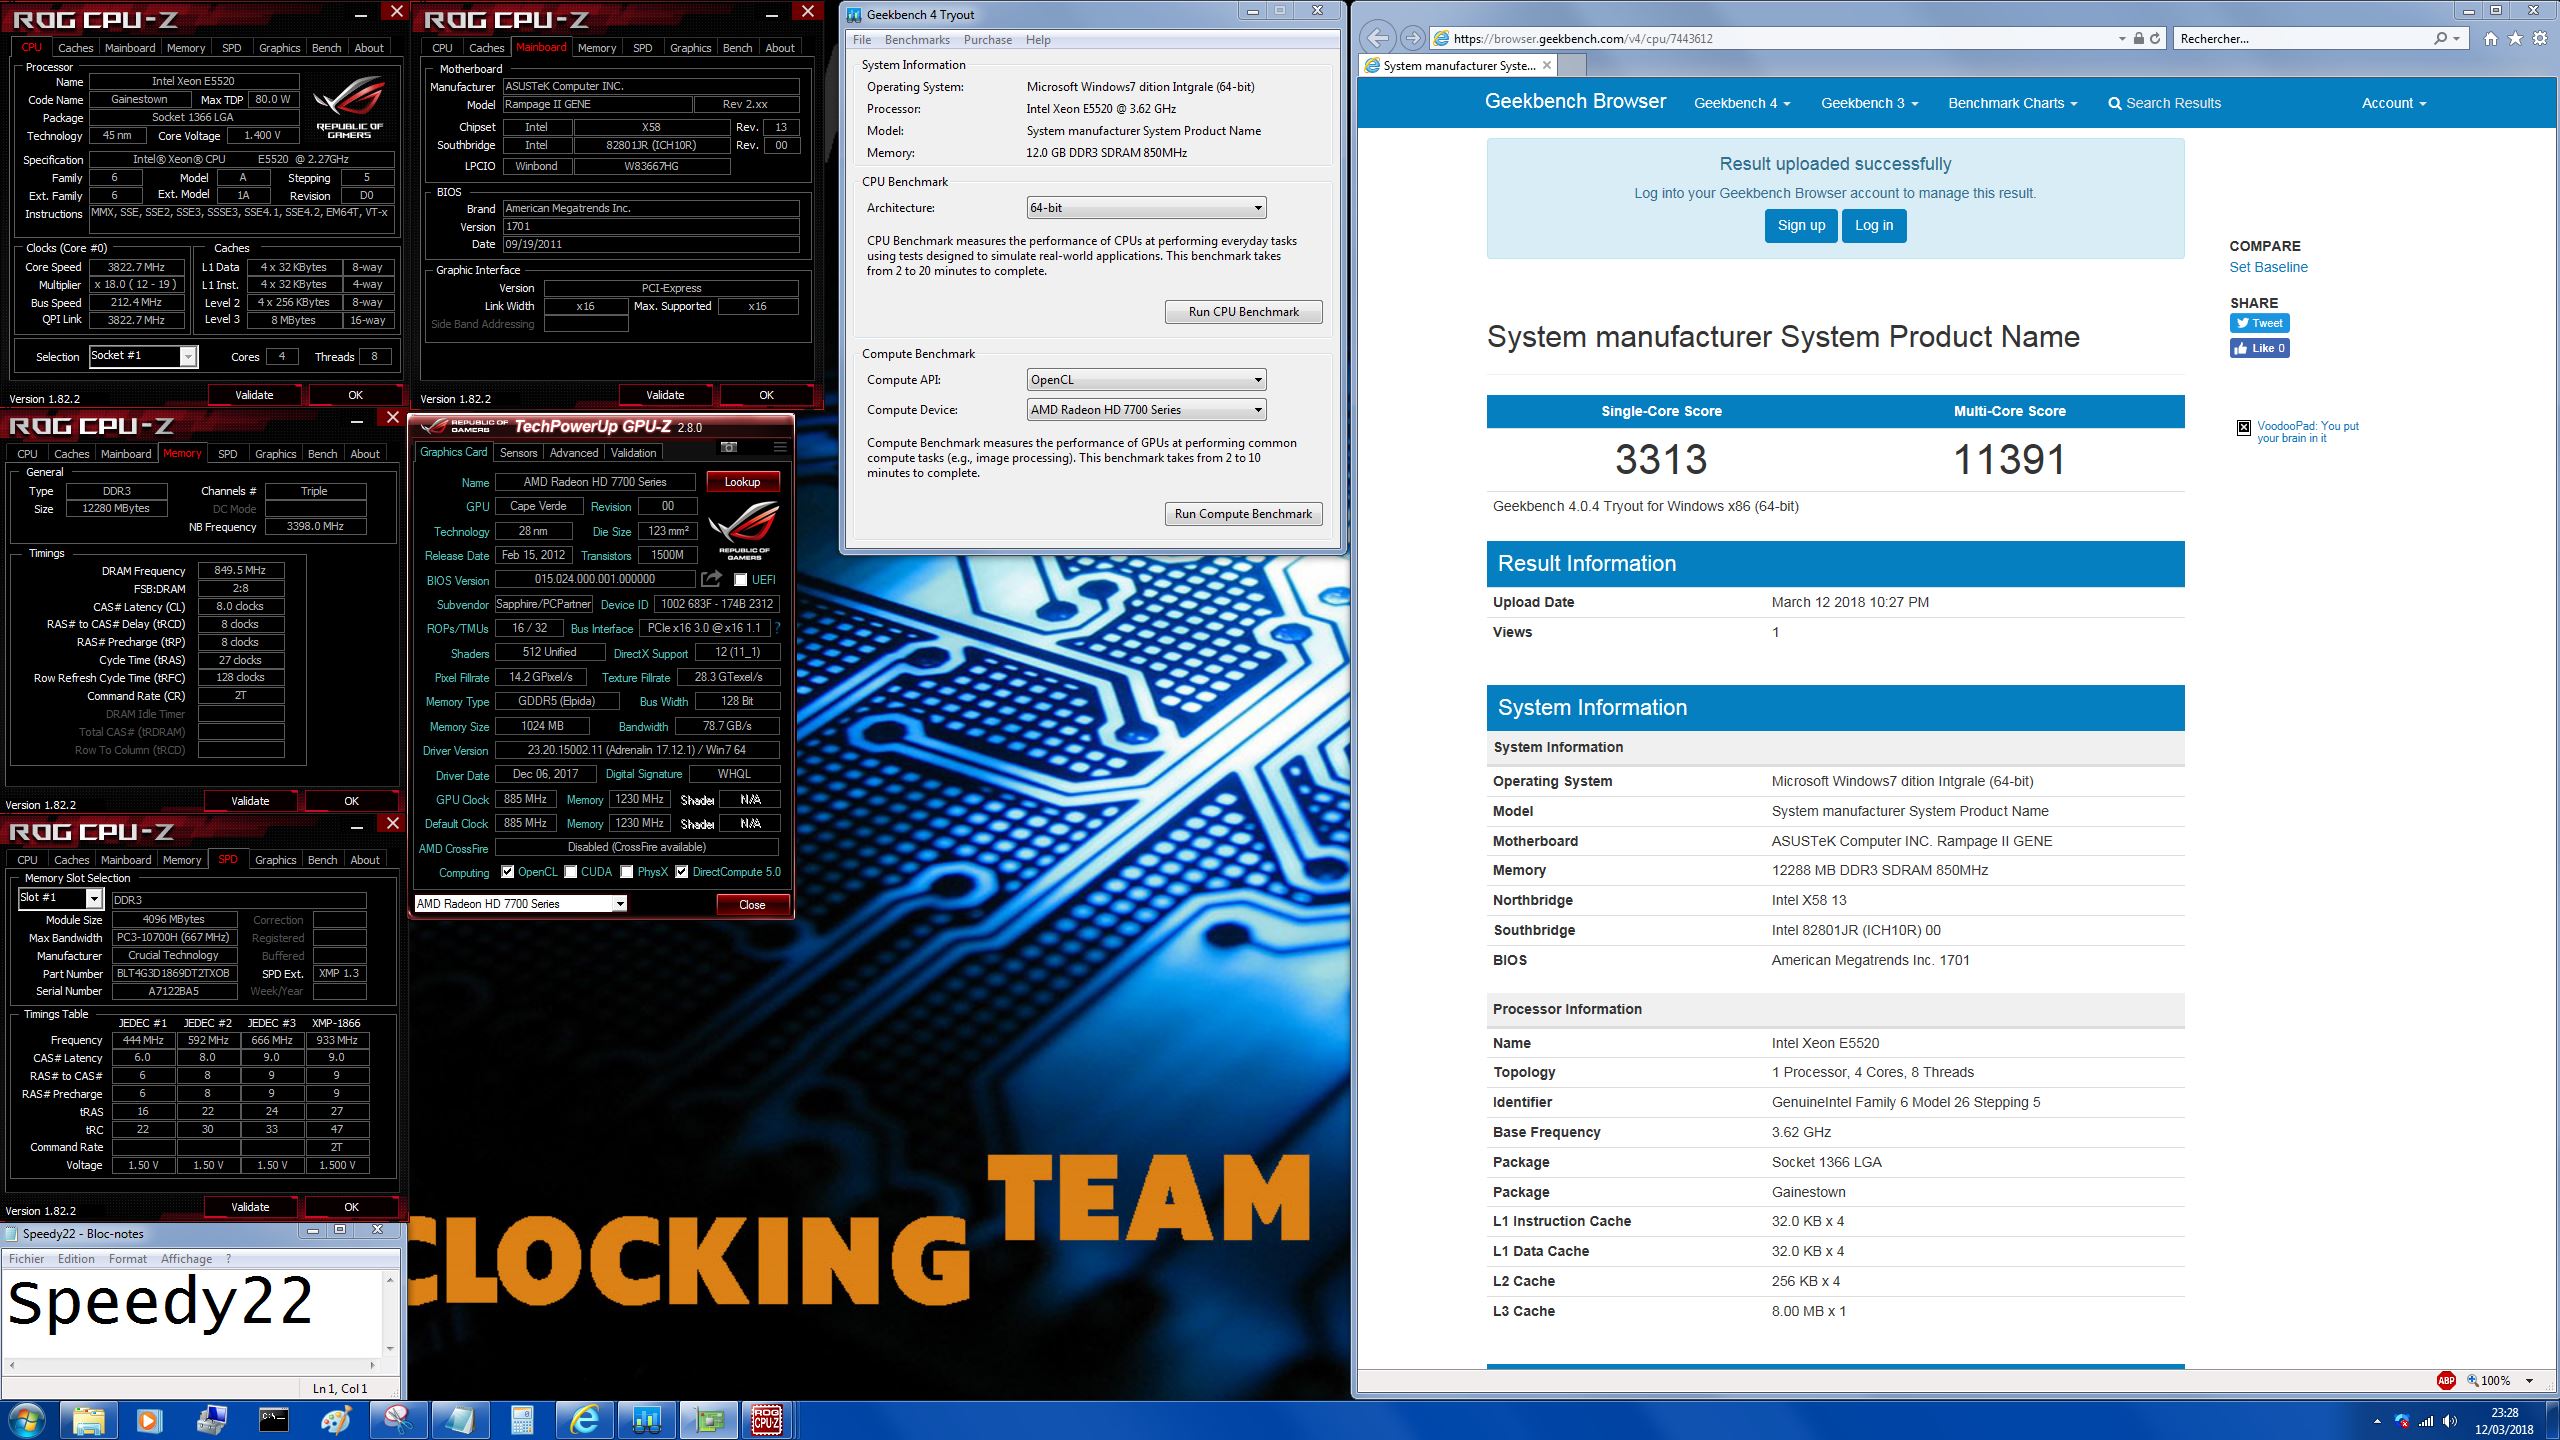Switch to the Advanced tab in GPU-Z

pos(573,453)
